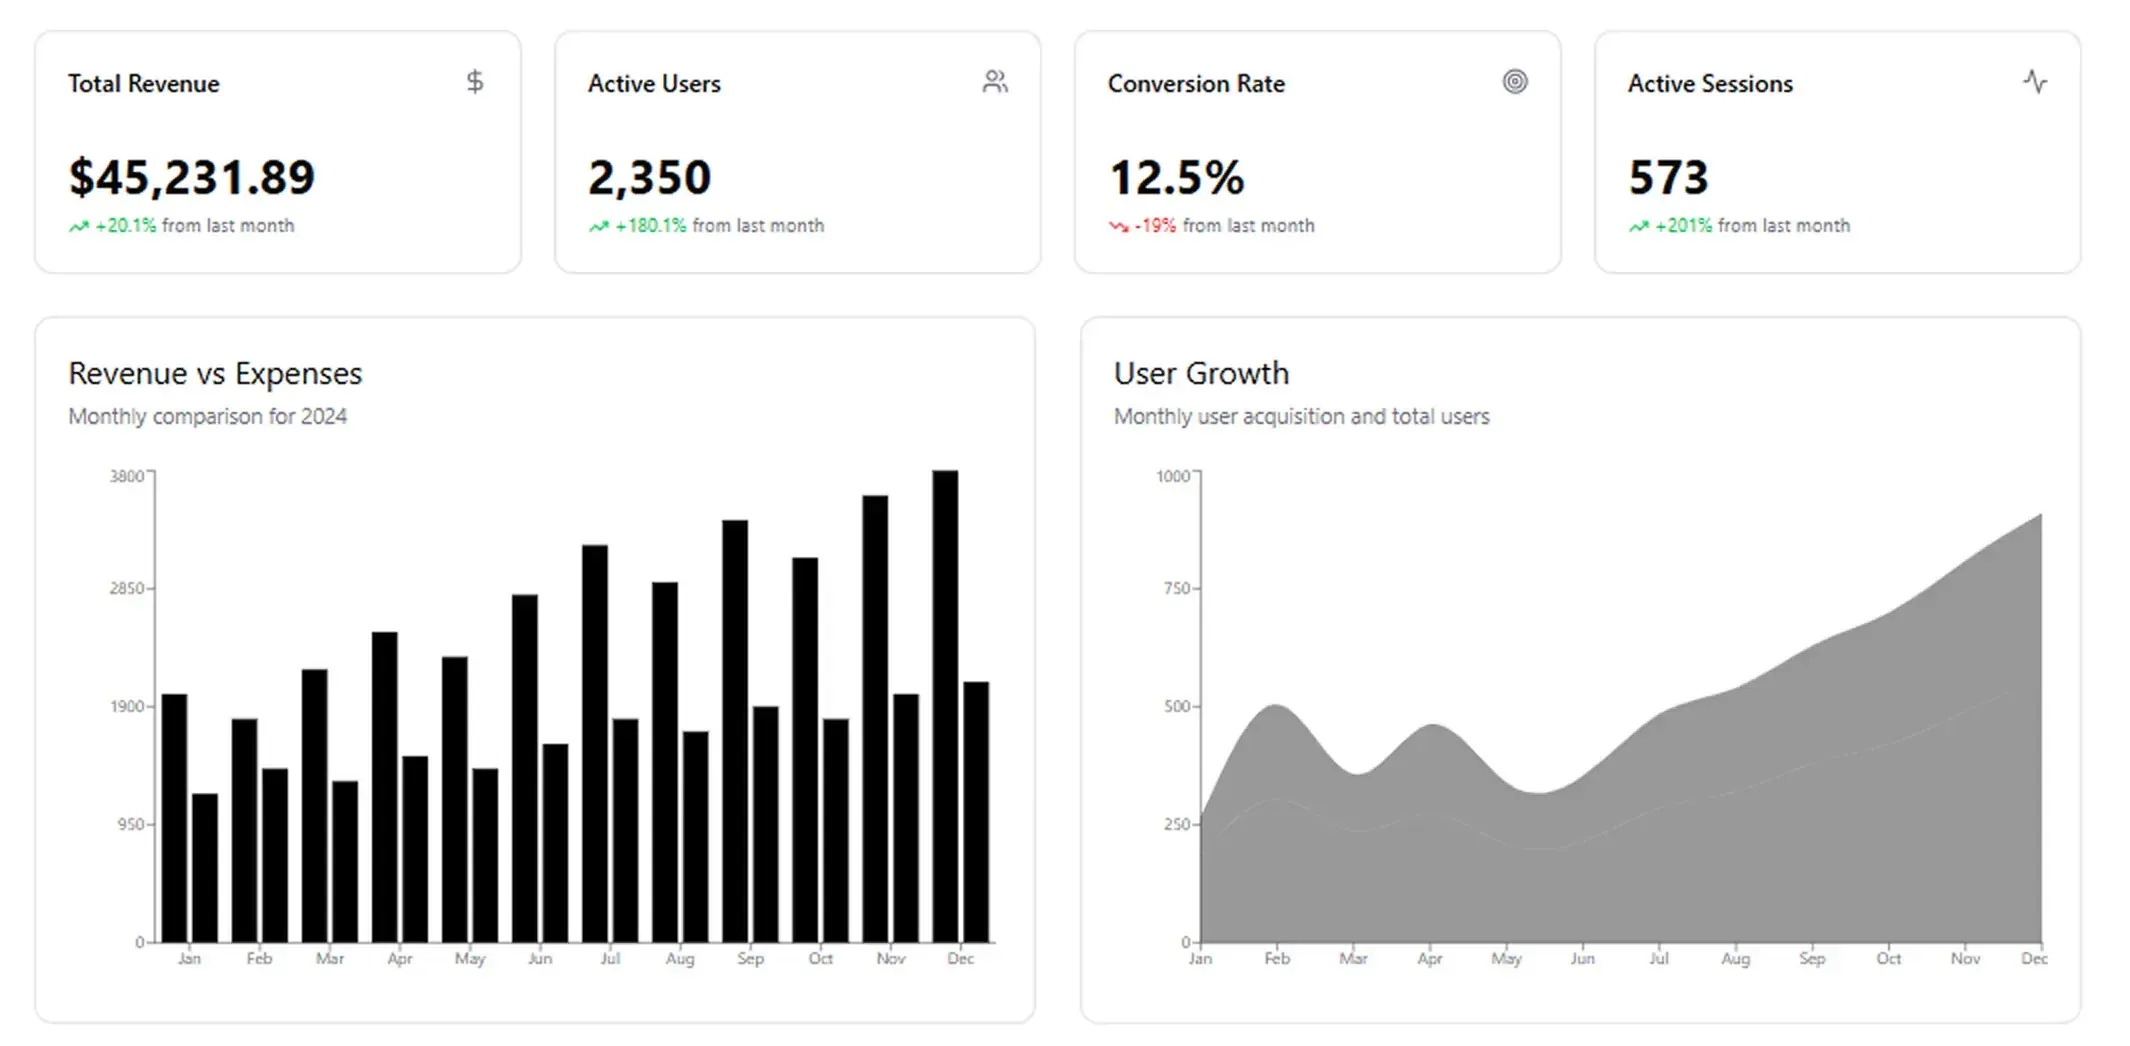Click the User Growth chart title
Viewport: 2130px width, 1046px height.
[1200, 373]
